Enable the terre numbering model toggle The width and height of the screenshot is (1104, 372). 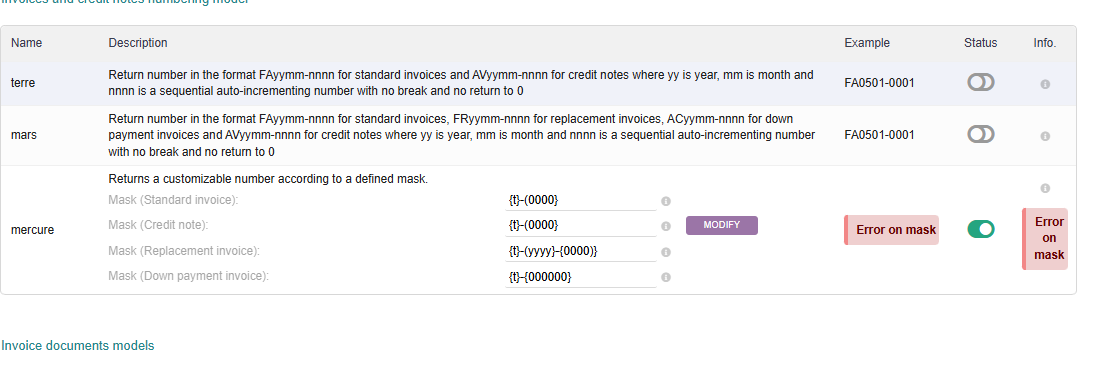coord(980,82)
